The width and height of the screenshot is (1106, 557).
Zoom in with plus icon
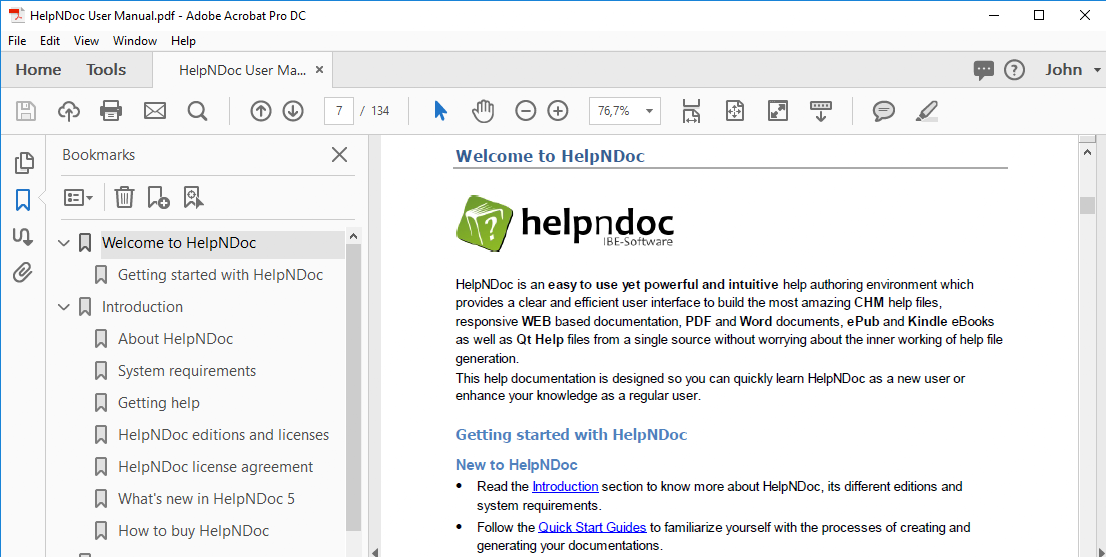coord(558,111)
